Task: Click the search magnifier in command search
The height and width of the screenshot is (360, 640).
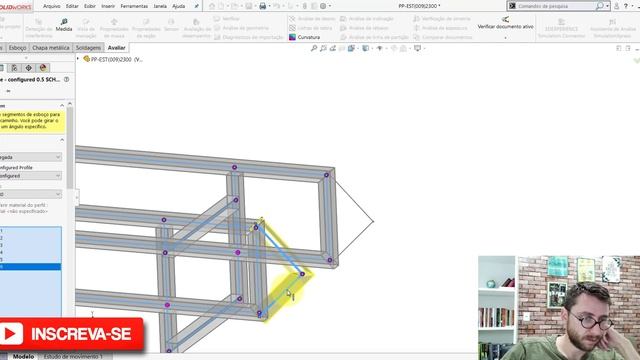Action: click(x=599, y=6)
